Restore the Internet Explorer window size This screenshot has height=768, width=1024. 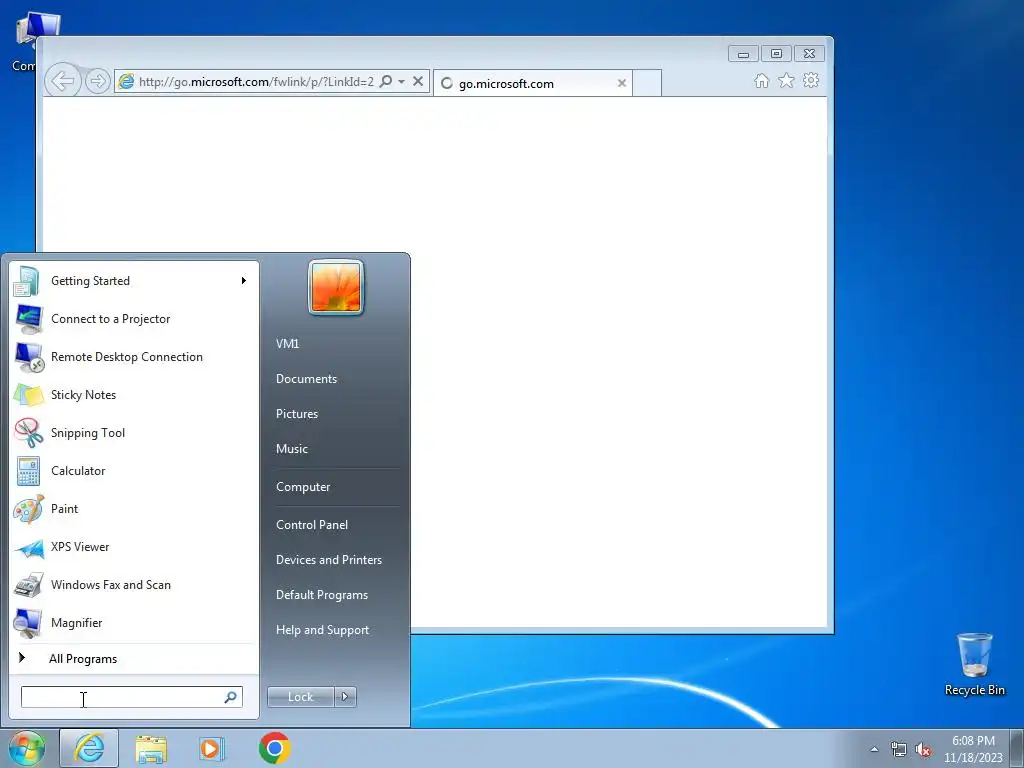tap(776, 54)
